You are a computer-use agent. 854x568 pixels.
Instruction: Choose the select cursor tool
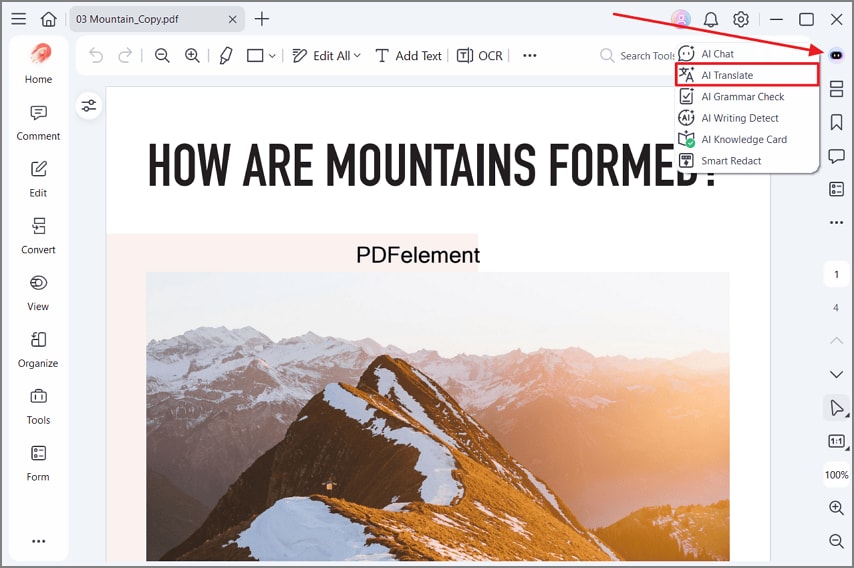point(837,408)
